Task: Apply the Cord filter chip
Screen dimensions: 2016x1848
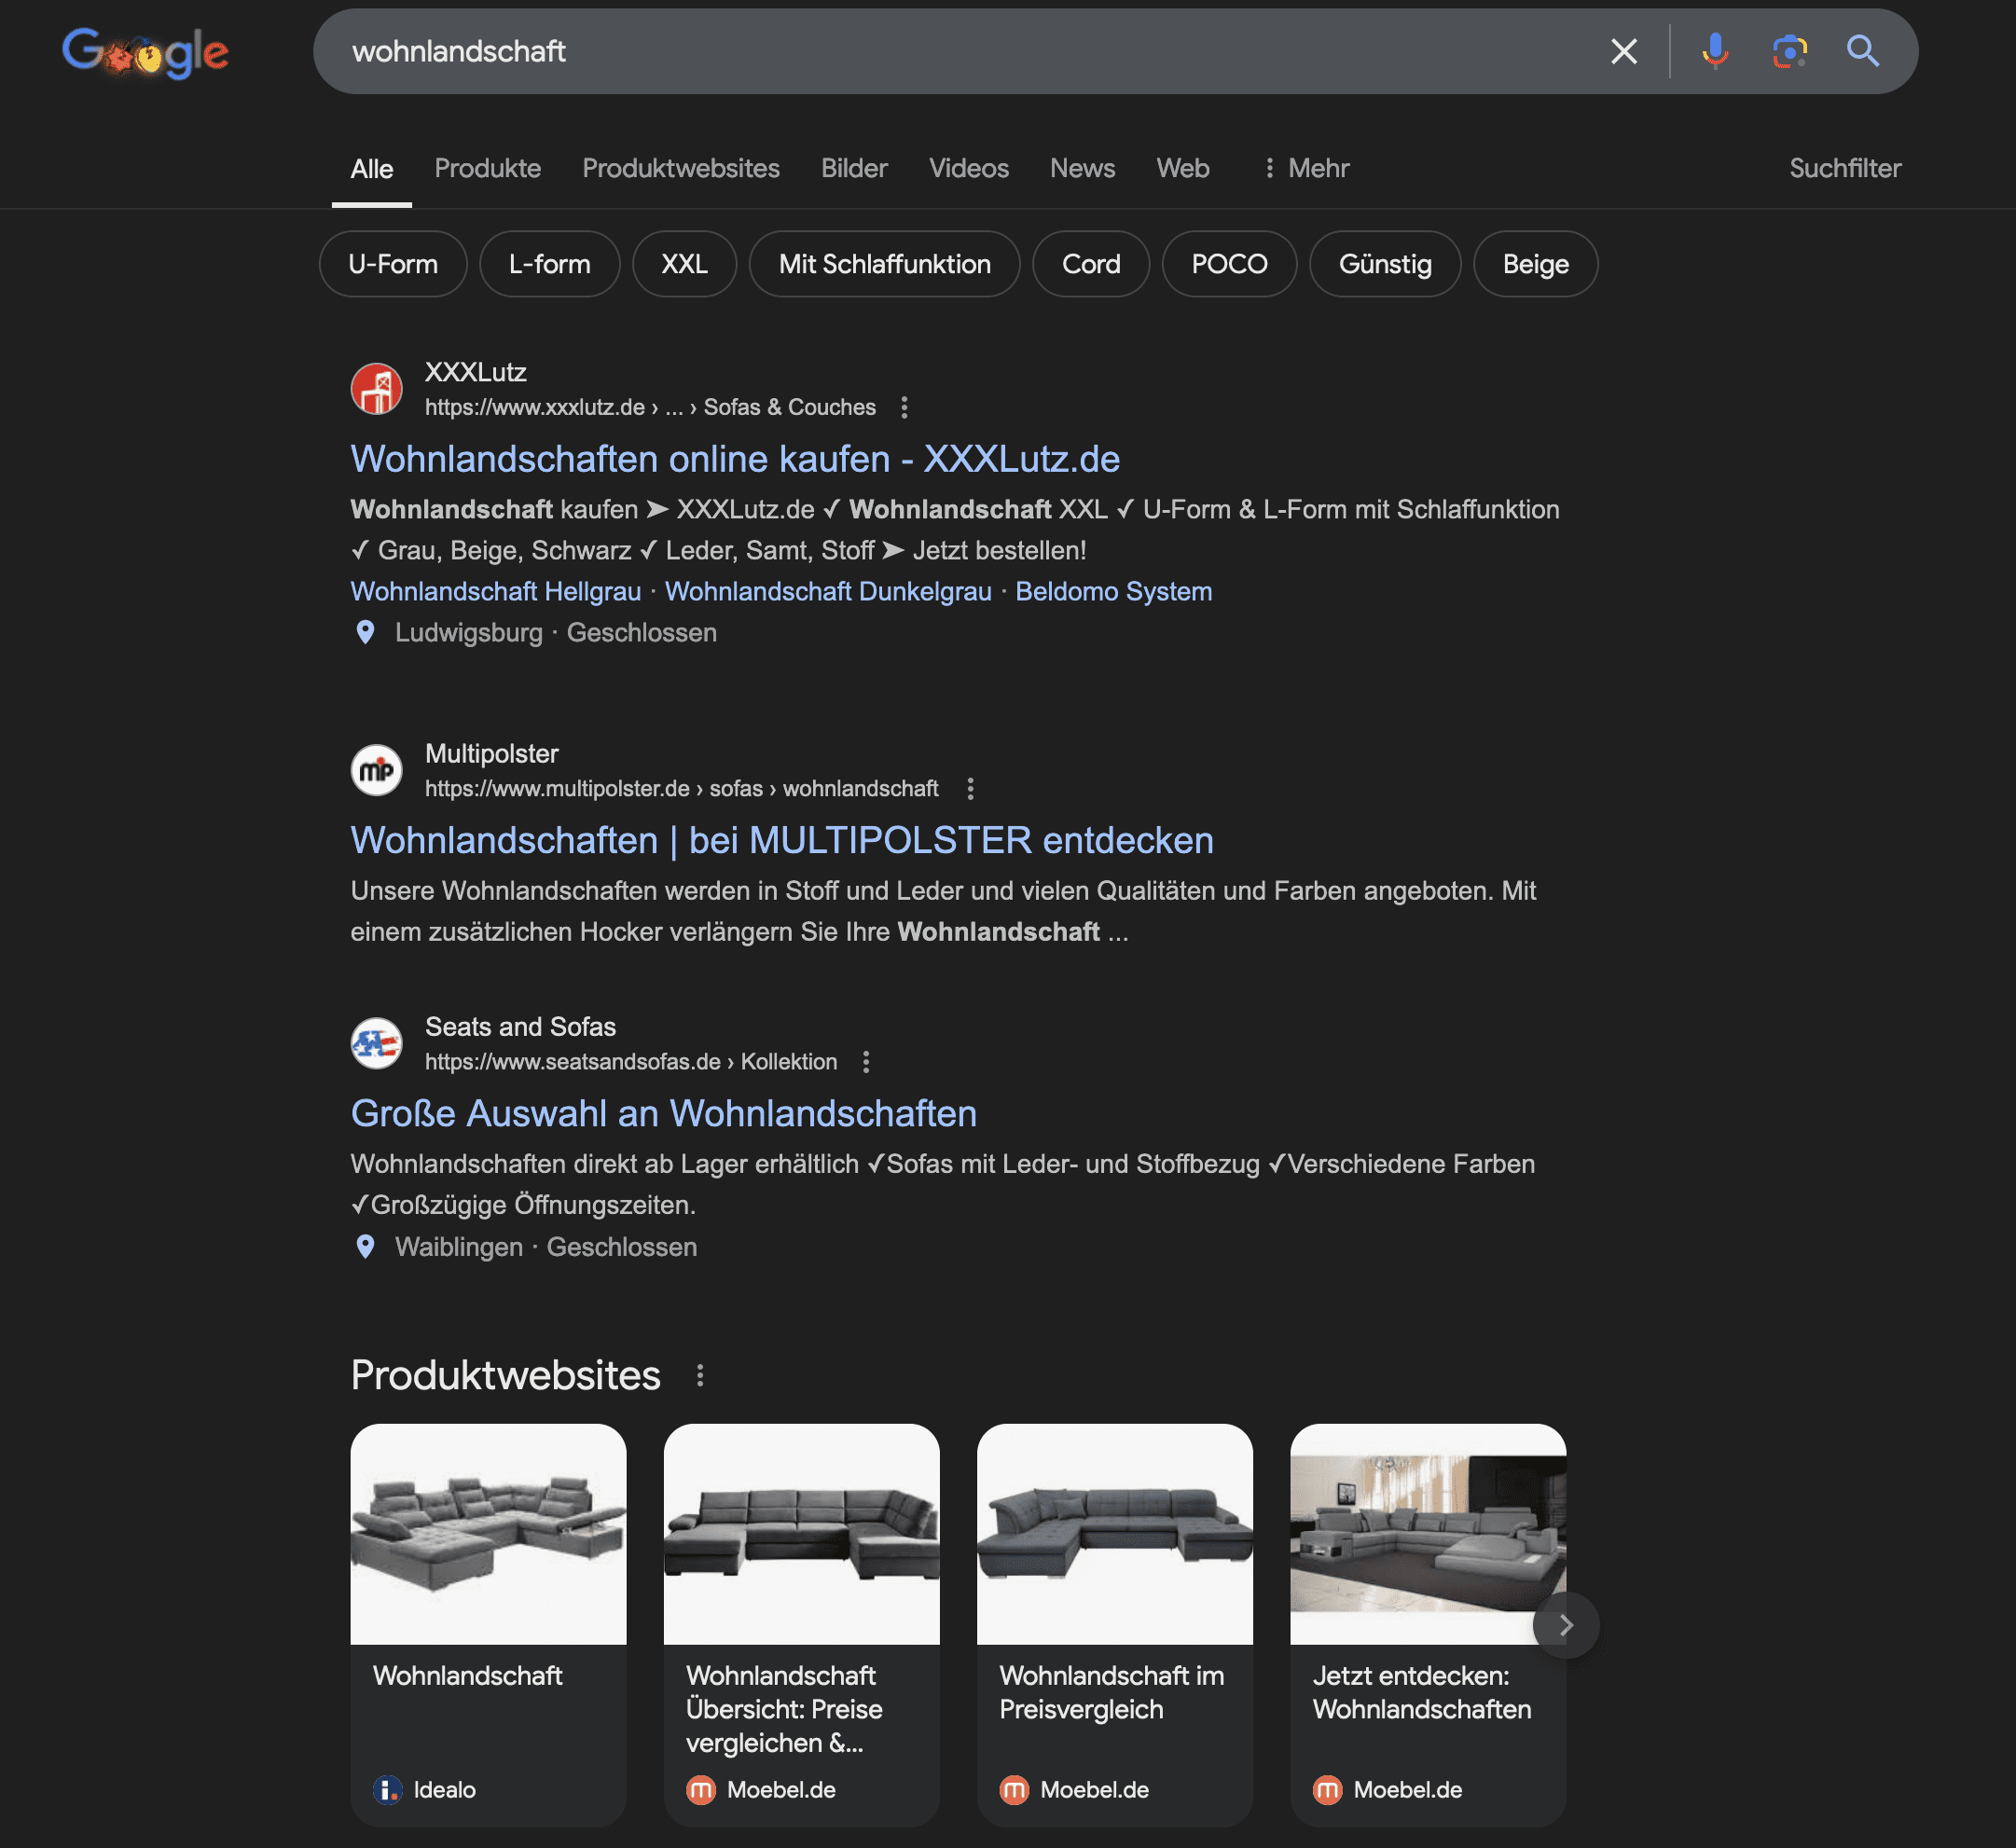Action: pos(1091,264)
